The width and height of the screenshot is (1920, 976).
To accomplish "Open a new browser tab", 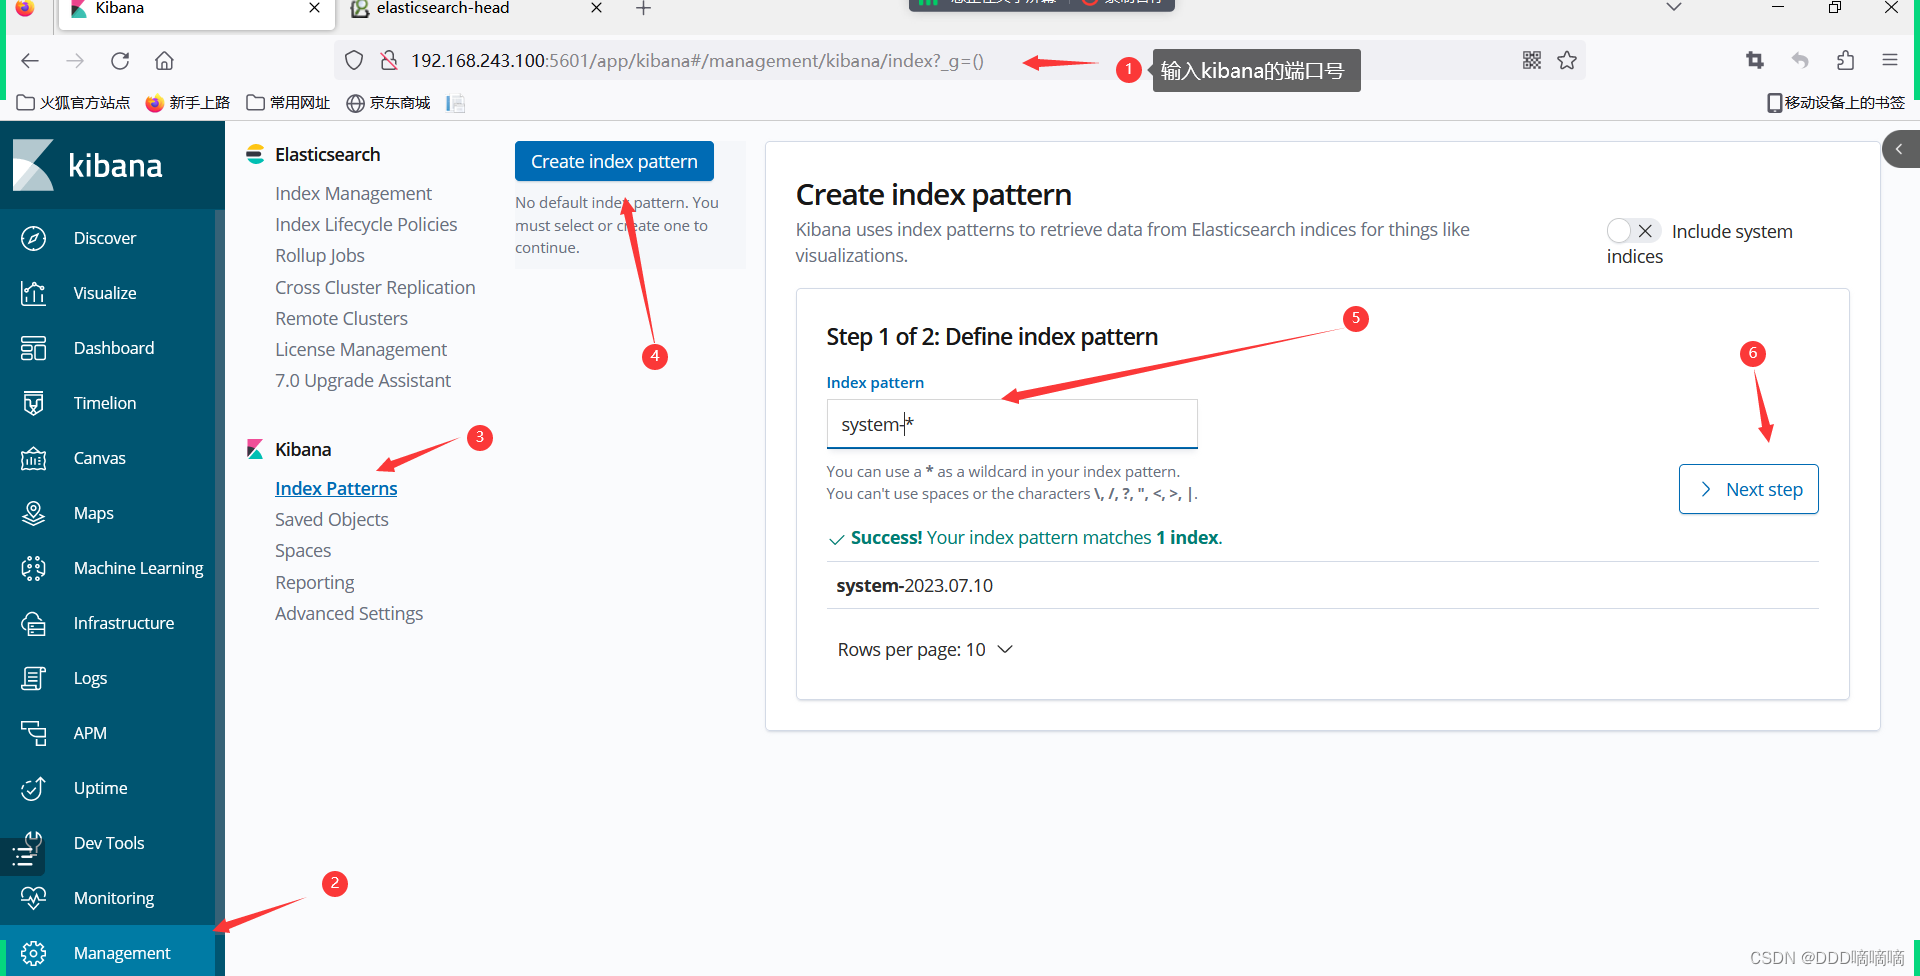I will (x=644, y=9).
